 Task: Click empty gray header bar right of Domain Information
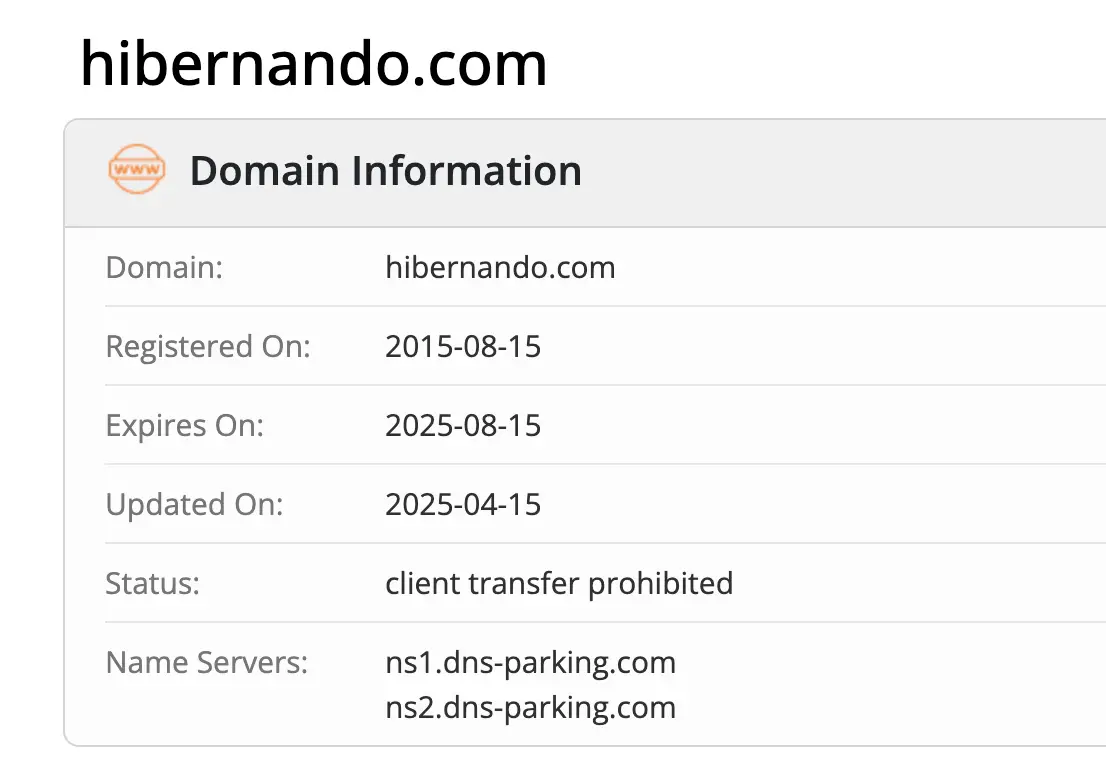pyautogui.click(x=850, y=171)
